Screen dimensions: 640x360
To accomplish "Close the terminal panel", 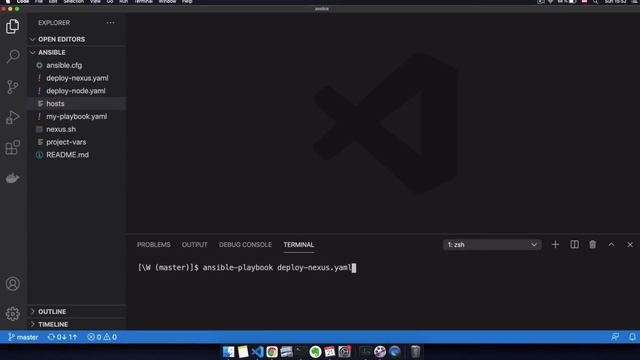I will 630,244.
